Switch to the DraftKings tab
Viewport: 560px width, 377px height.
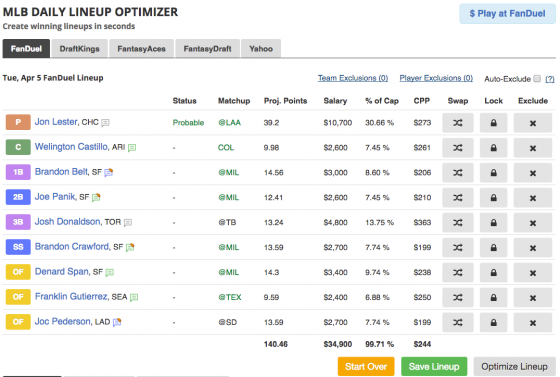click(x=79, y=49)
